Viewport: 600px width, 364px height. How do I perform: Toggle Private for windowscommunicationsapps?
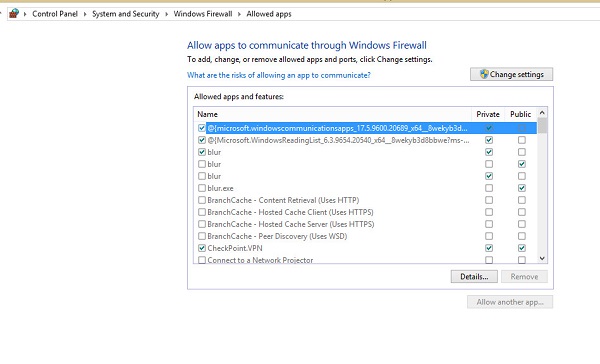[x=489, y=128]
